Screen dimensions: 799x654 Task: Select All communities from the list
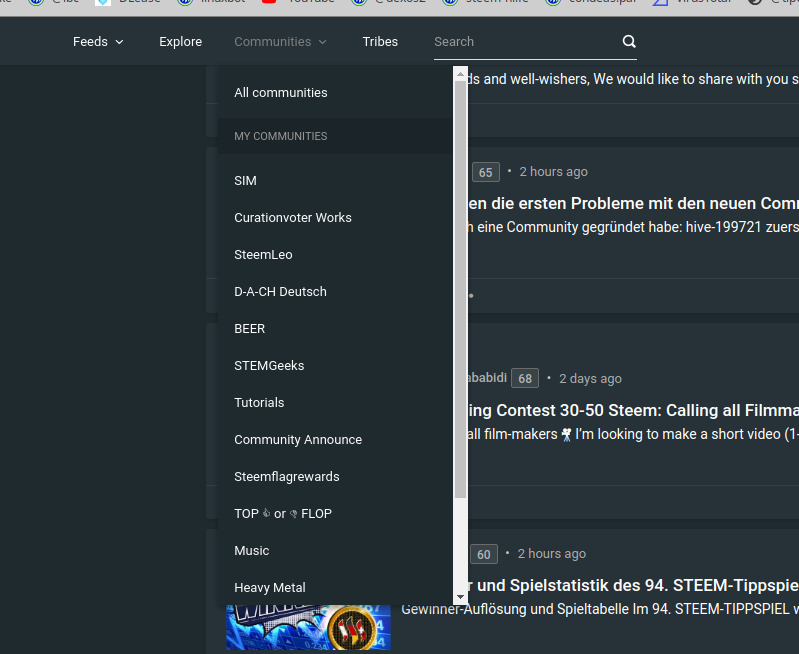pos(281,93)
